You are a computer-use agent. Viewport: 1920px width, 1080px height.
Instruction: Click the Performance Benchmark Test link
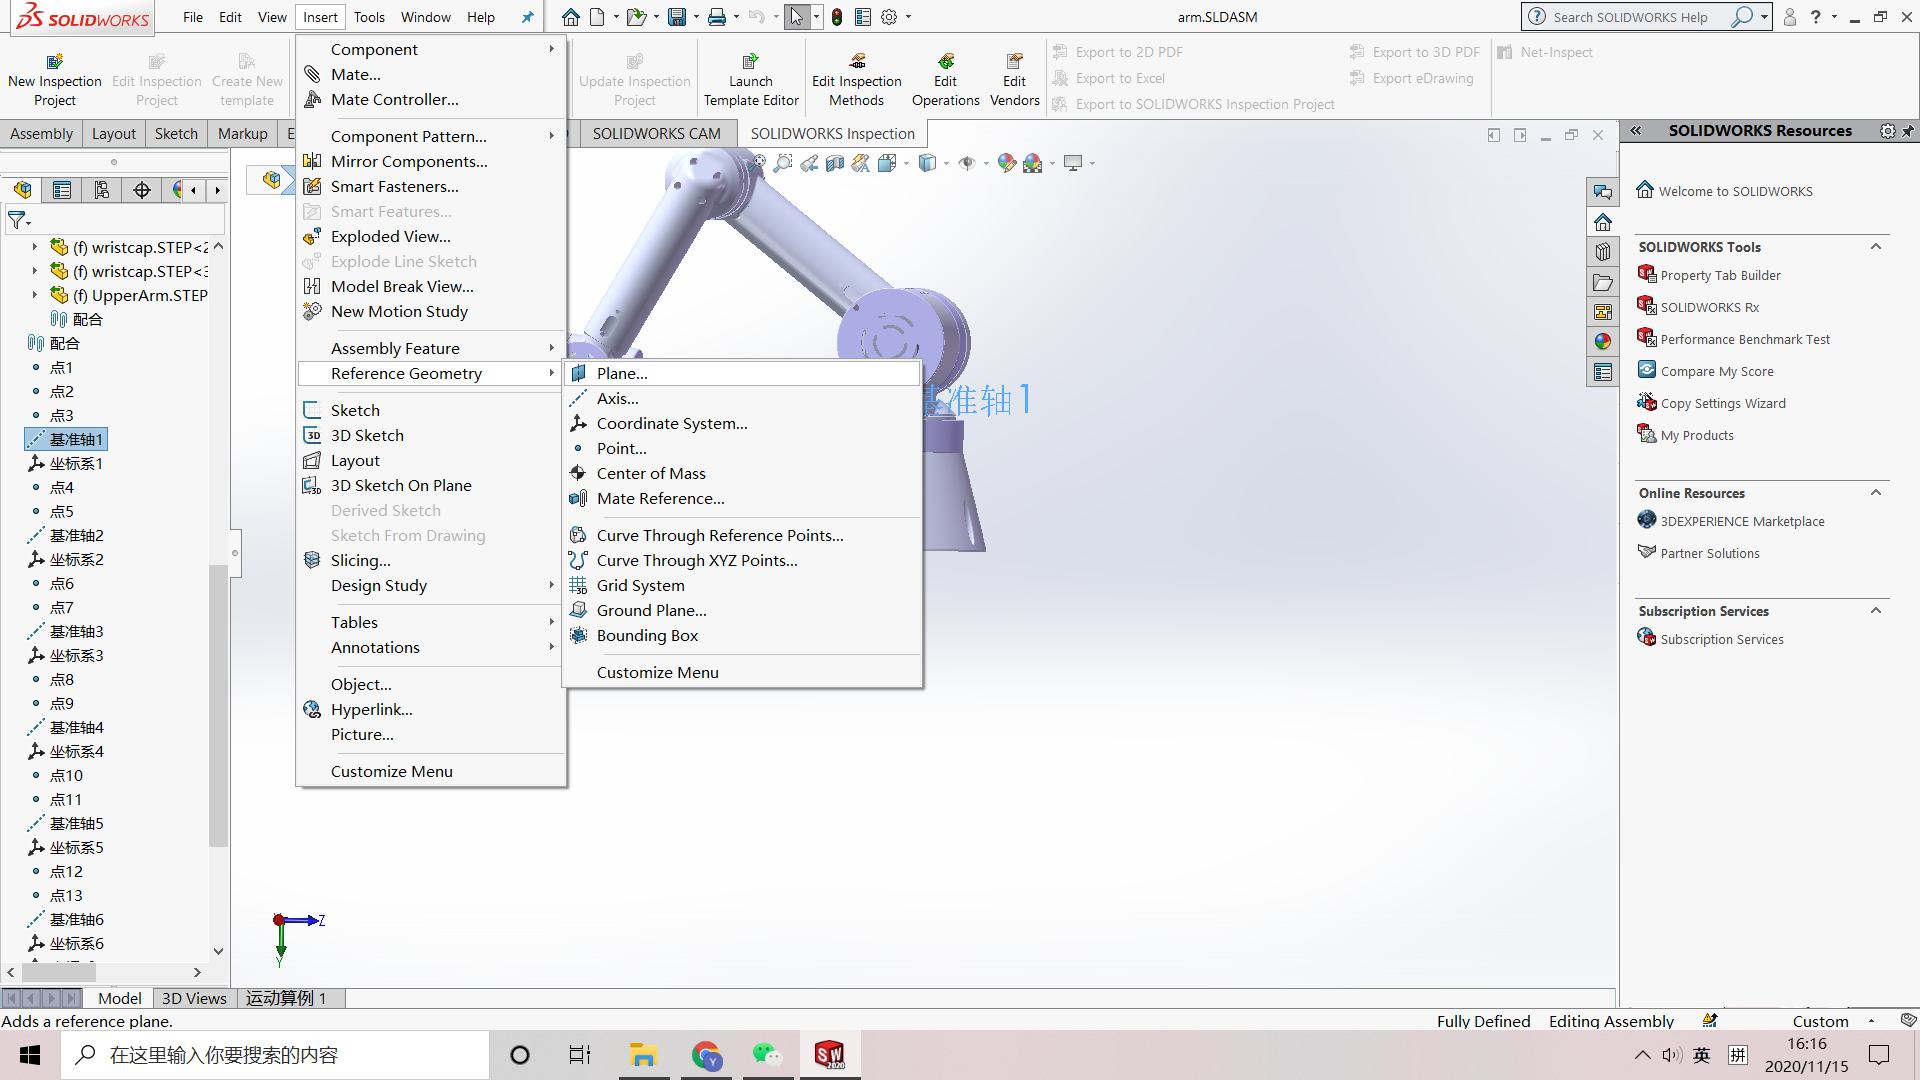(x=1744, y=339)
